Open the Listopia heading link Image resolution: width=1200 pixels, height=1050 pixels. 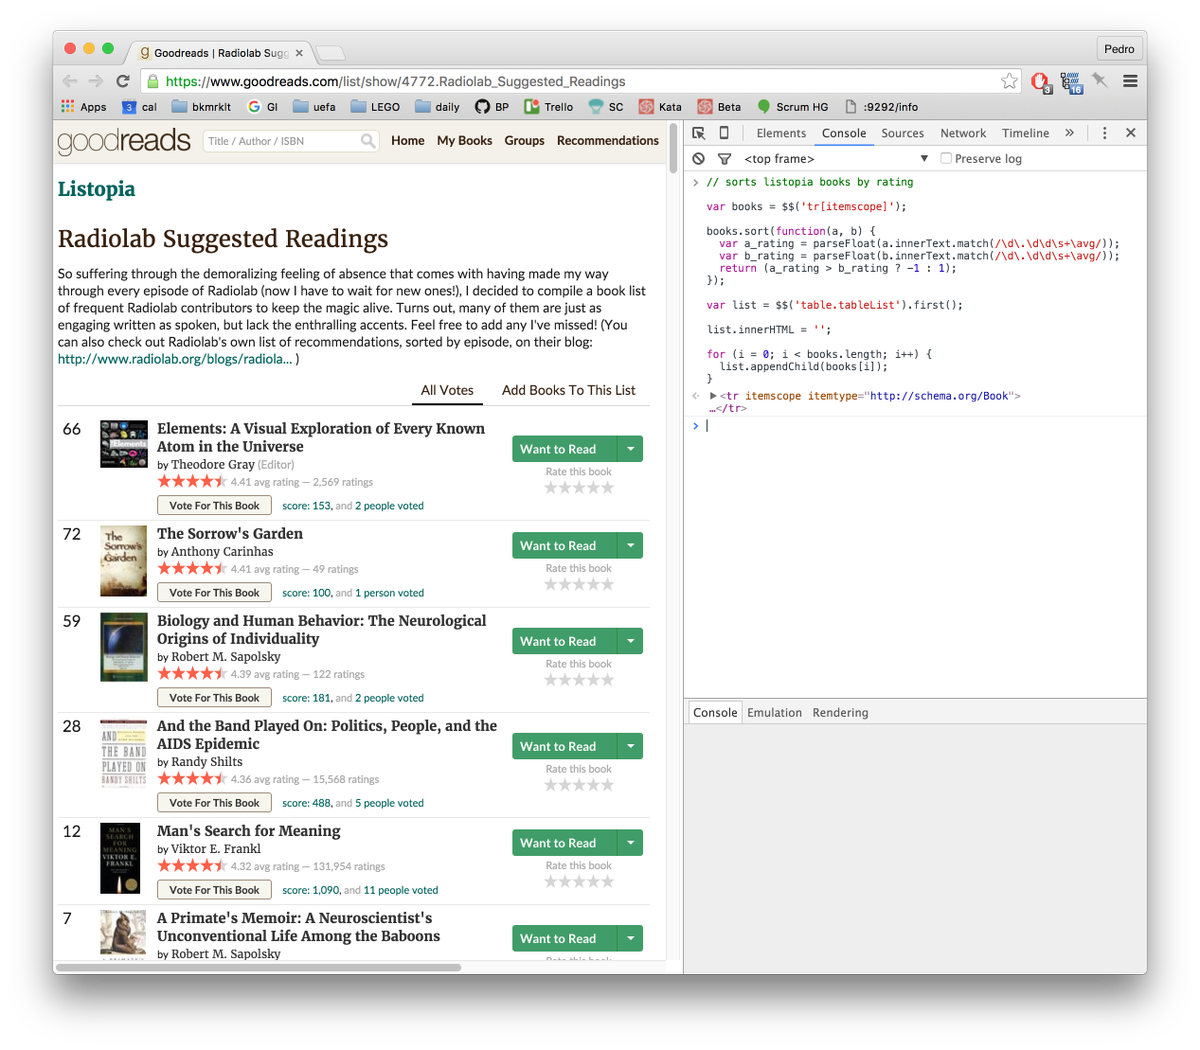97,189
